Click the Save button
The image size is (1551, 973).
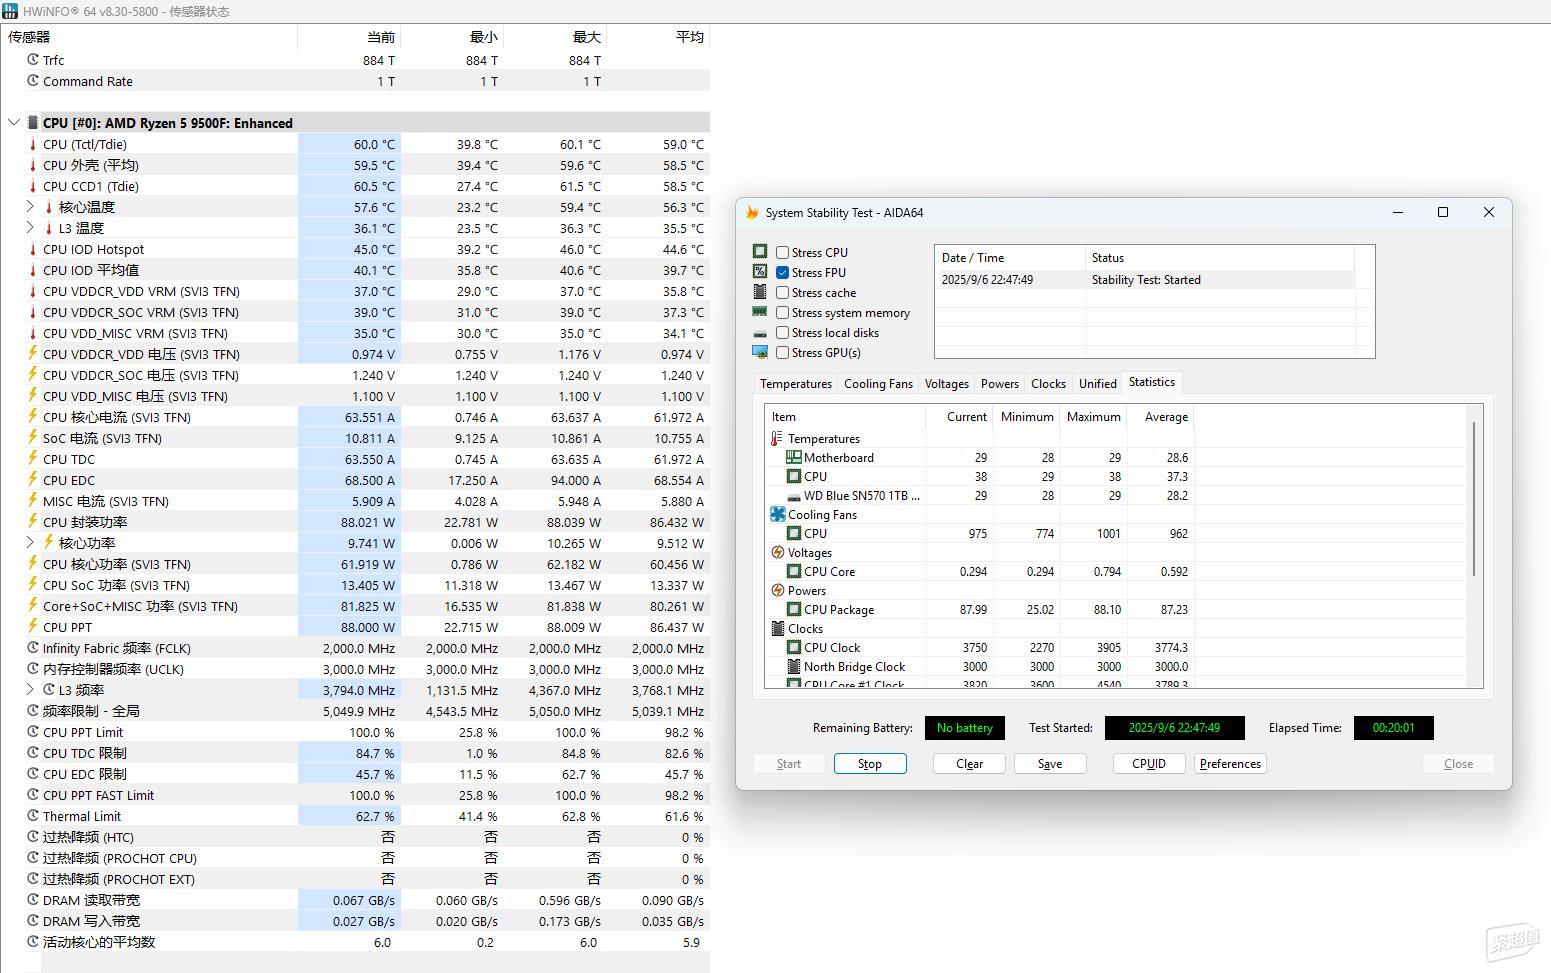click(1050, 763)
